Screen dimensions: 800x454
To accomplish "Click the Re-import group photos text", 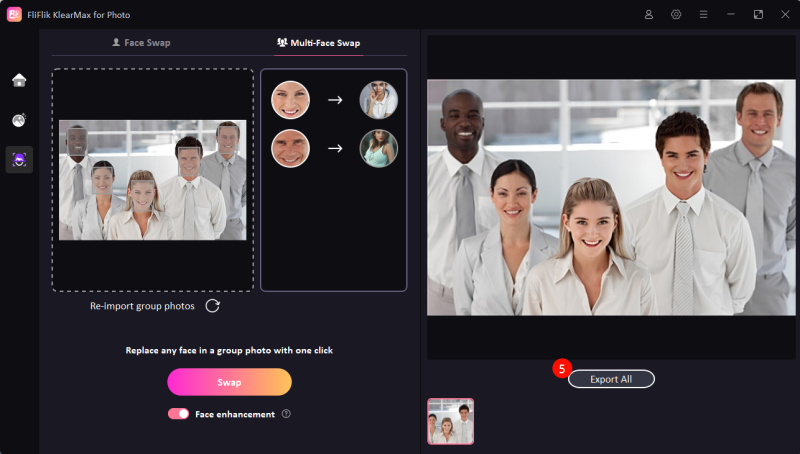I will 142,306.
